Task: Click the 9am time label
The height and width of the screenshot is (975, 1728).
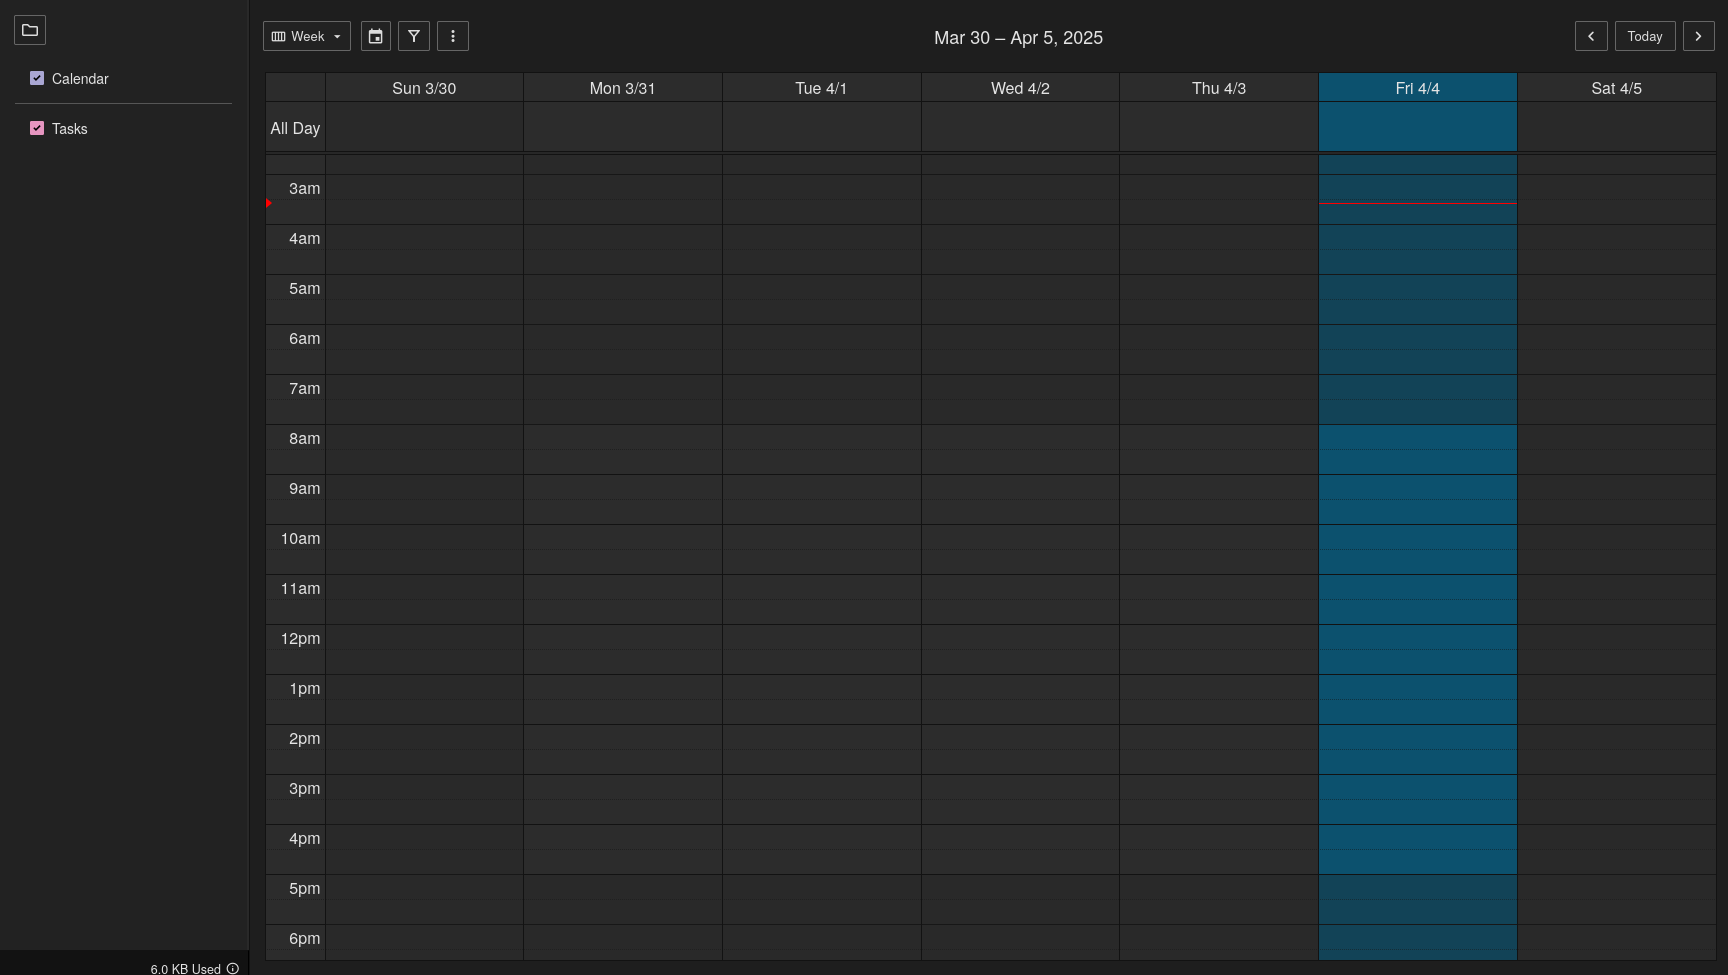Action: point(304,489)
